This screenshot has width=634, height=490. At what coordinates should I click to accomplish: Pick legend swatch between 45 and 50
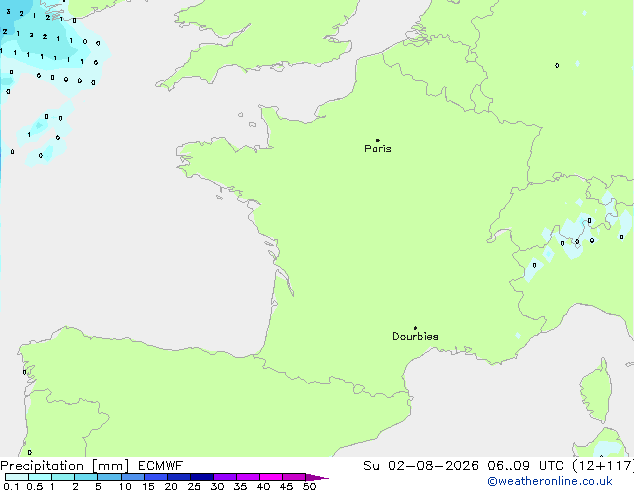[294, 477]
